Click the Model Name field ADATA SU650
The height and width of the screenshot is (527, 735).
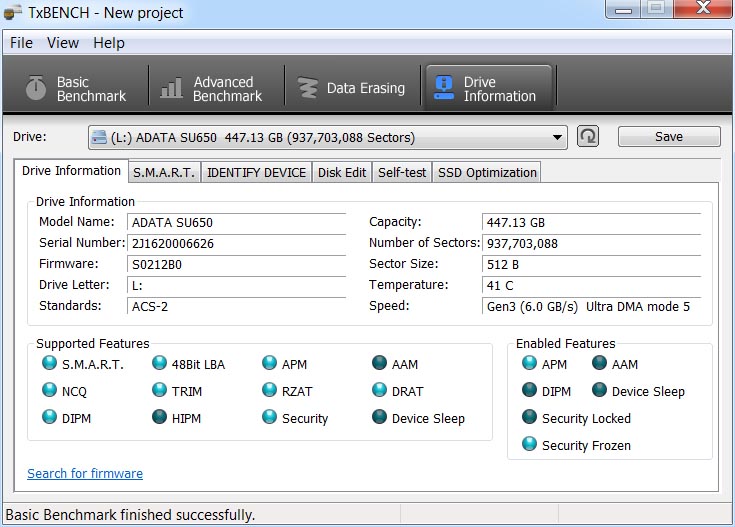237,222
